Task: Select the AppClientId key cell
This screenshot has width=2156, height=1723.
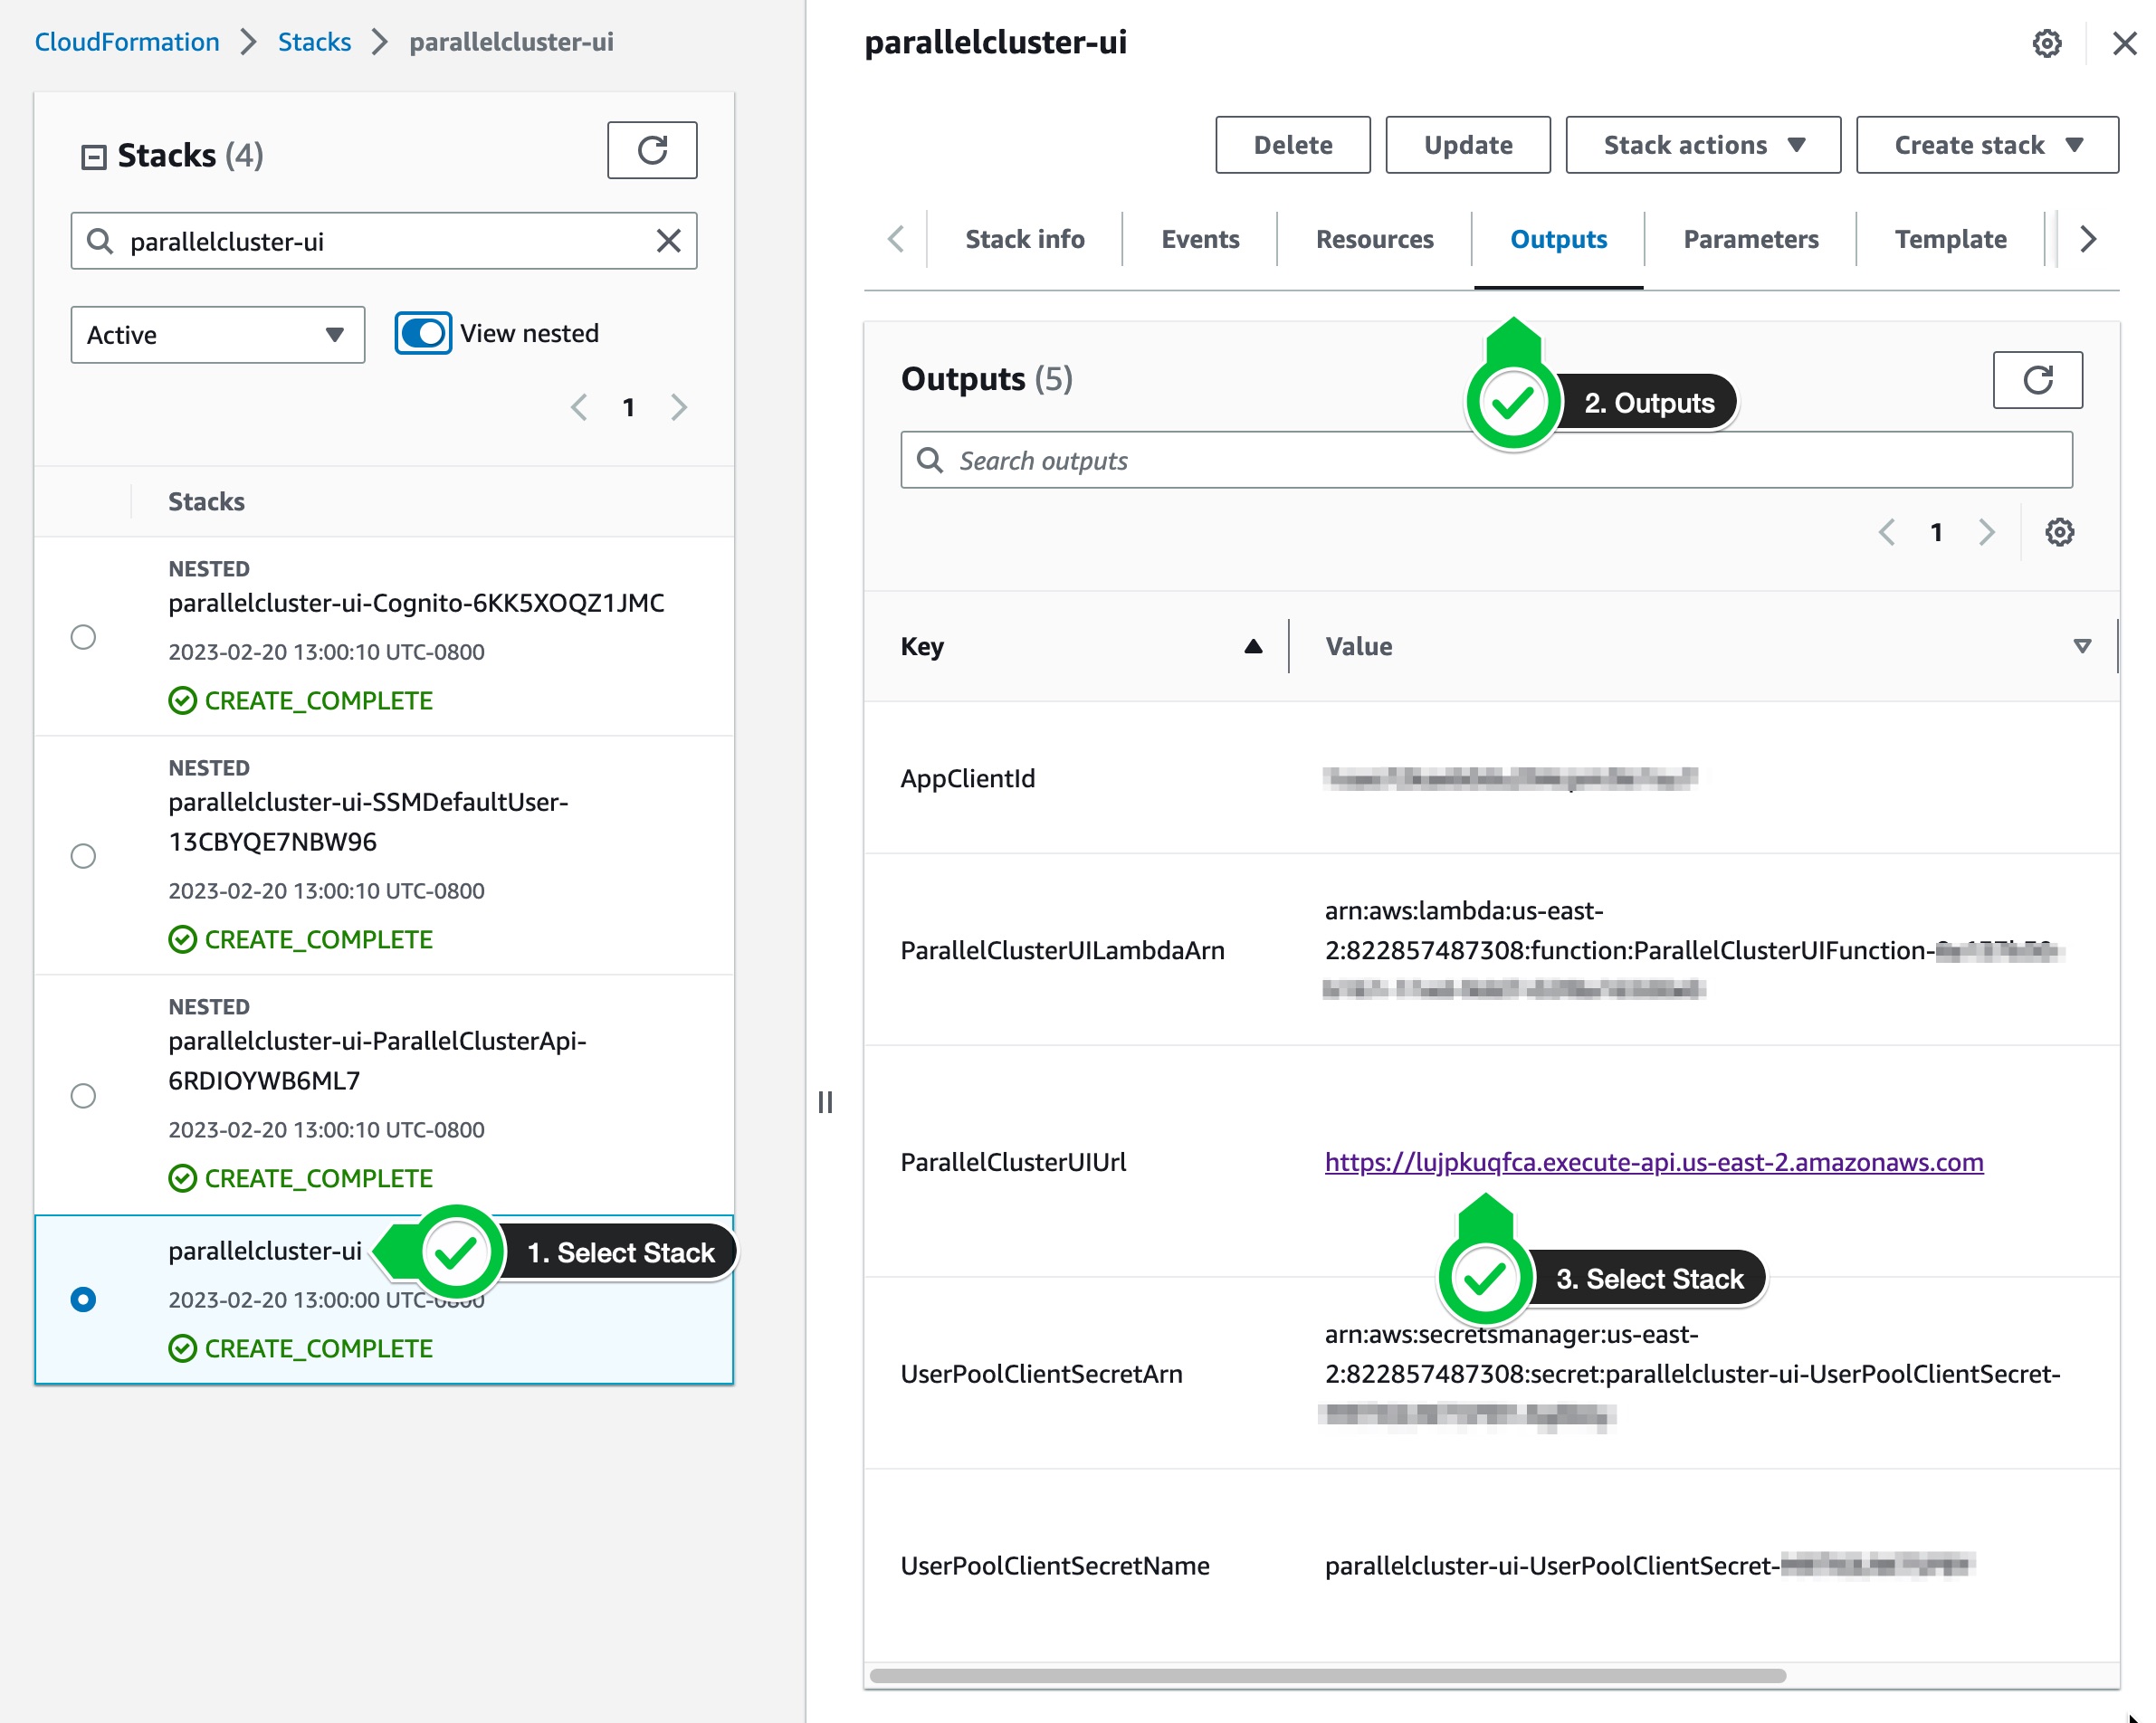Action: (968, 779)
